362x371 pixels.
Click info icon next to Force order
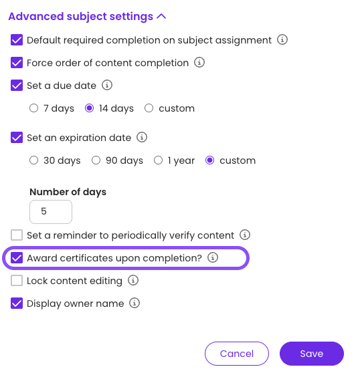(x=199, y=62)
